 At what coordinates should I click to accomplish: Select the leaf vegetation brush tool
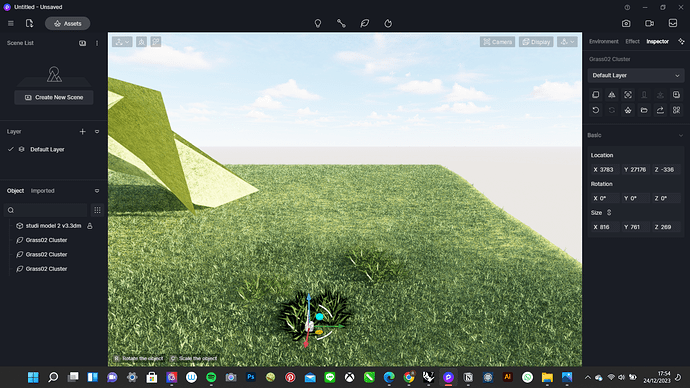[364, 23]
